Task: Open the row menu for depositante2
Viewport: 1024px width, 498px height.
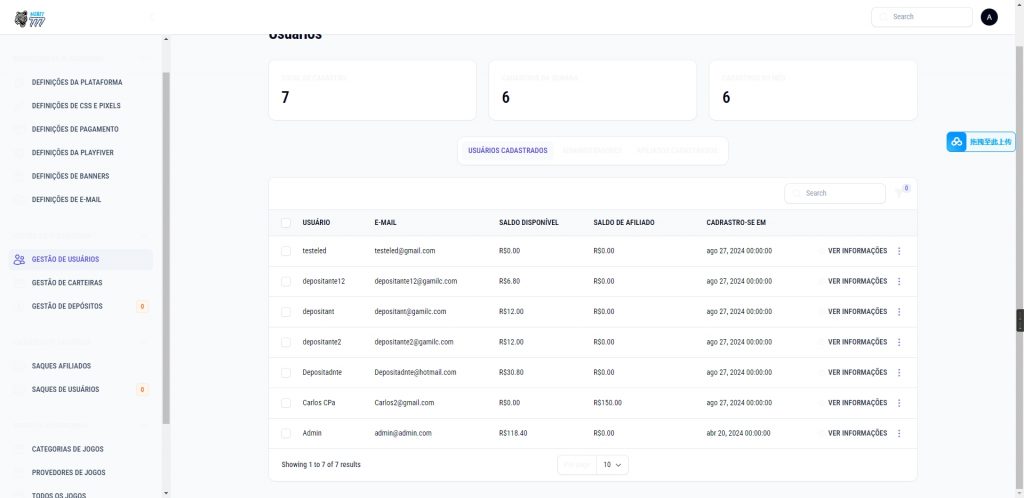Action: pos(899,342)
